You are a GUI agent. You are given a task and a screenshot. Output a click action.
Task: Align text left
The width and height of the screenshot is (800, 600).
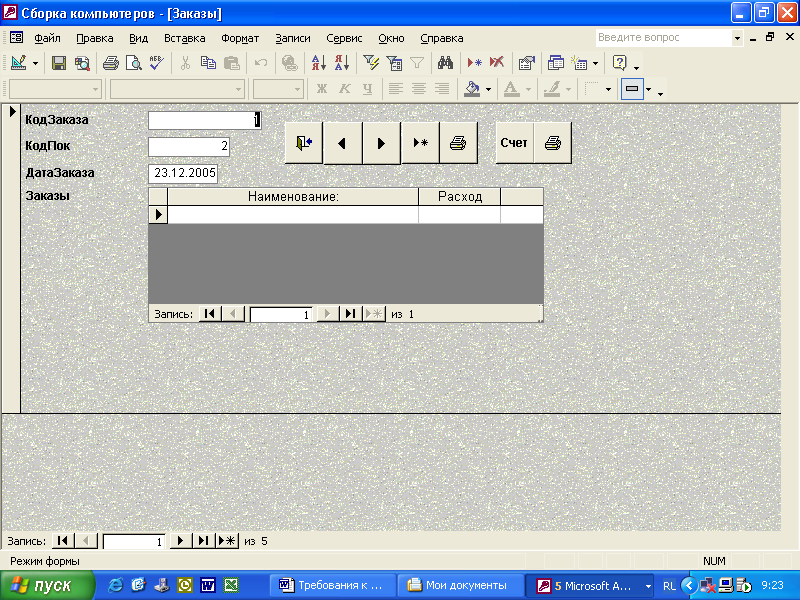coord(395,89)
